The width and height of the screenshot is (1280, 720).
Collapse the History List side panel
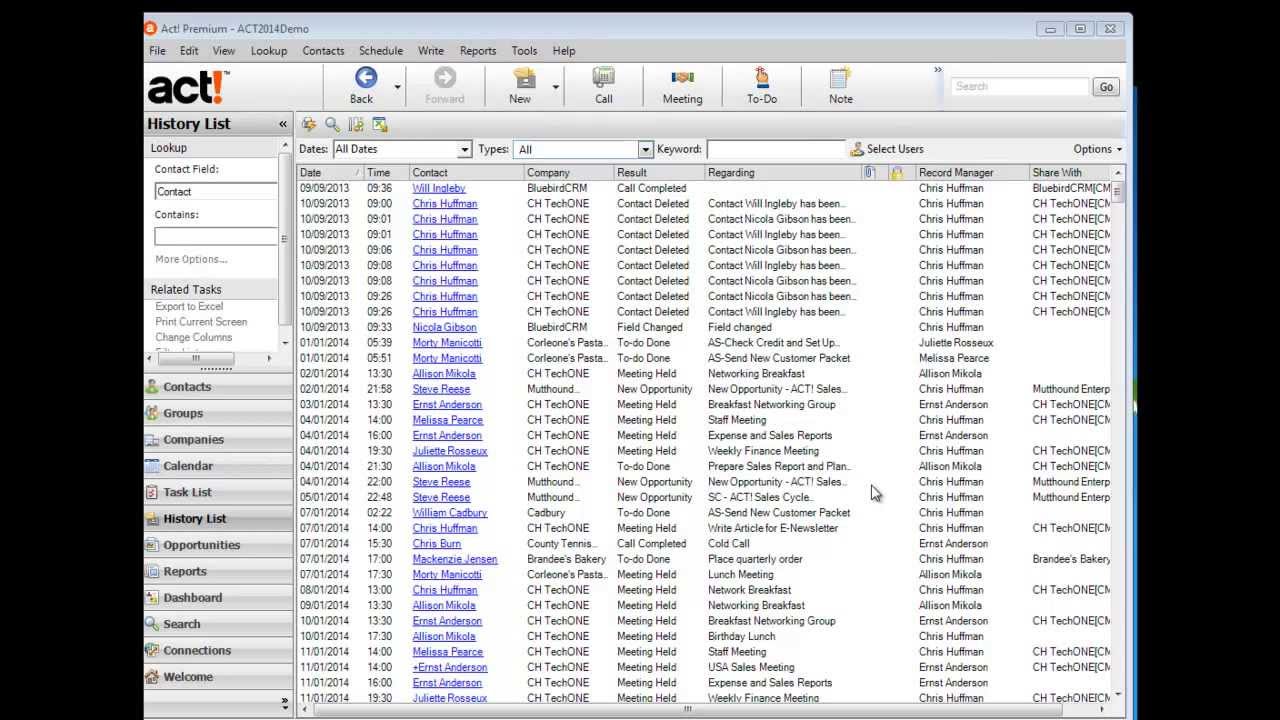[283, 124]
